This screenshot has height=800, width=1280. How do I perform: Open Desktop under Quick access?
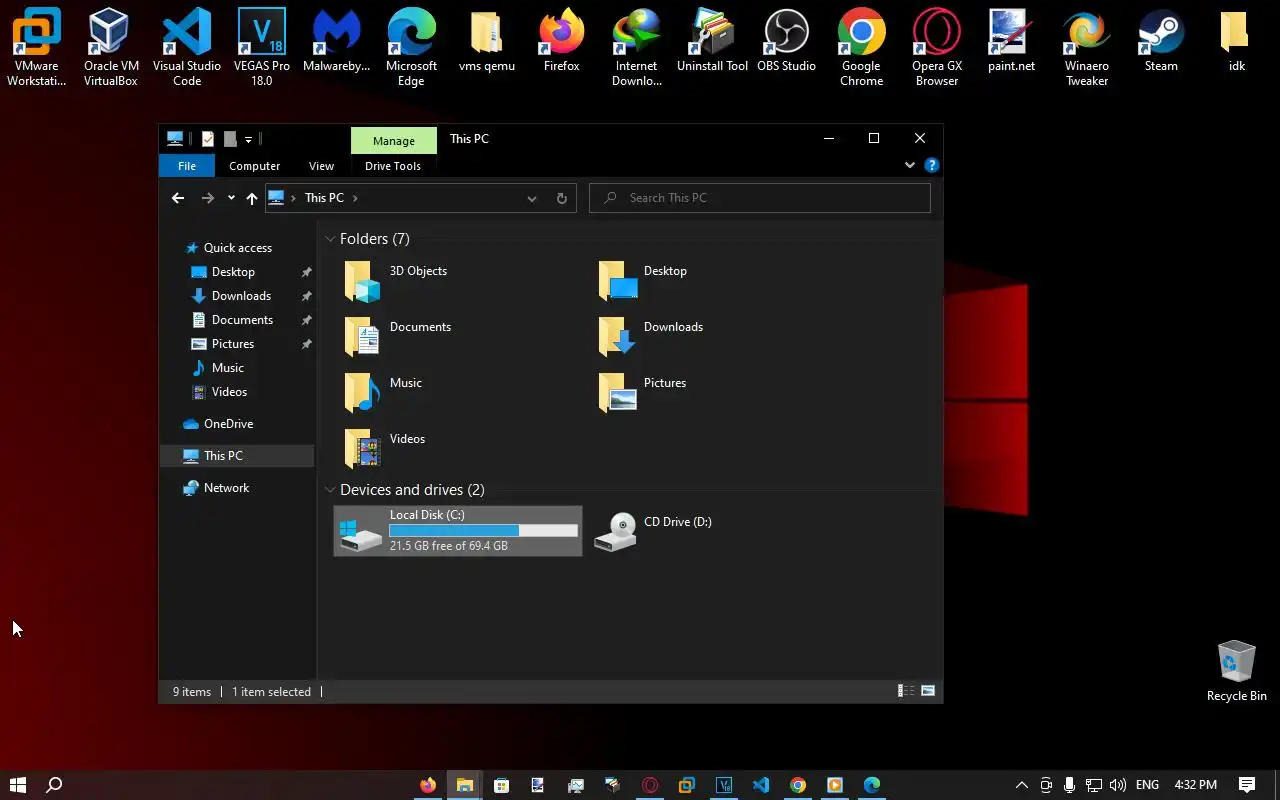(x=233, y=272)
